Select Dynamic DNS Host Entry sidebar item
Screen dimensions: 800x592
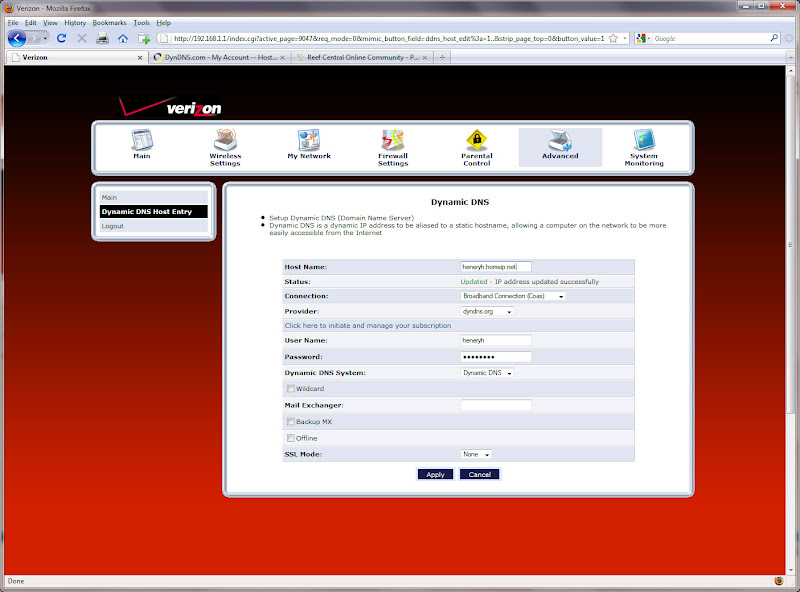(154, 211)
